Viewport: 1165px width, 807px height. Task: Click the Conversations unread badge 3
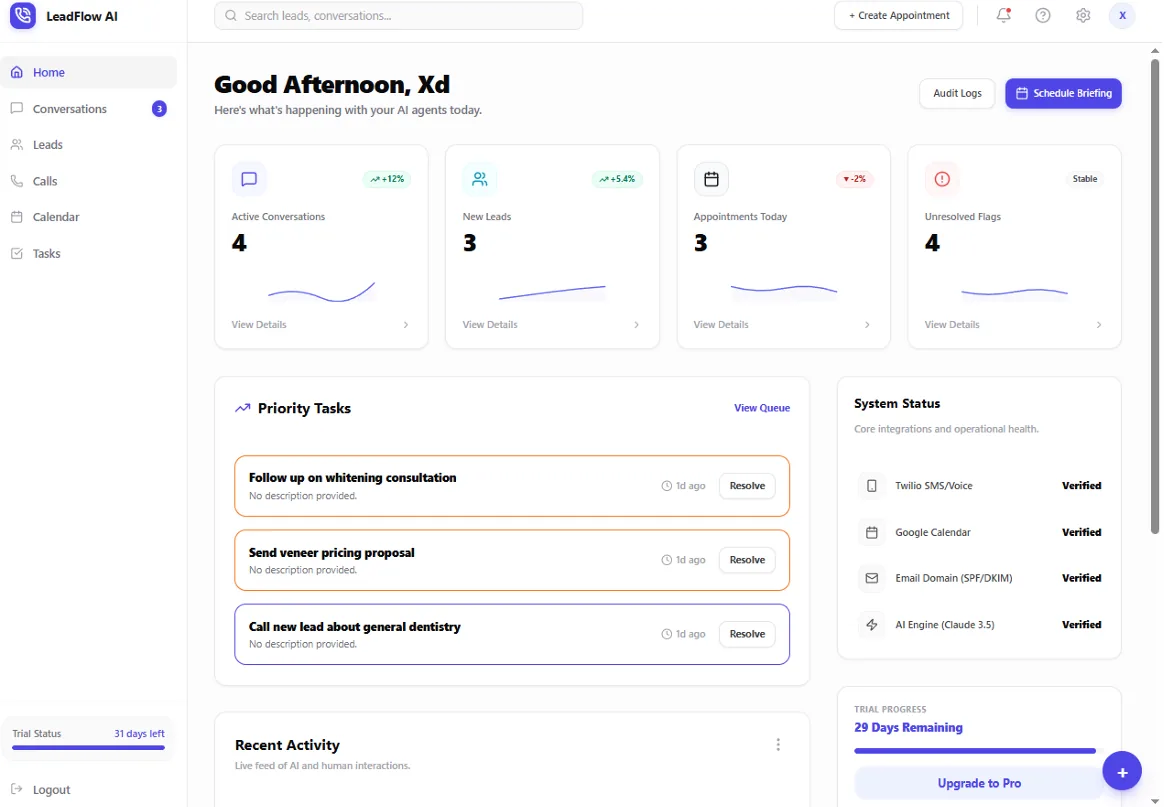coord(159,109)
